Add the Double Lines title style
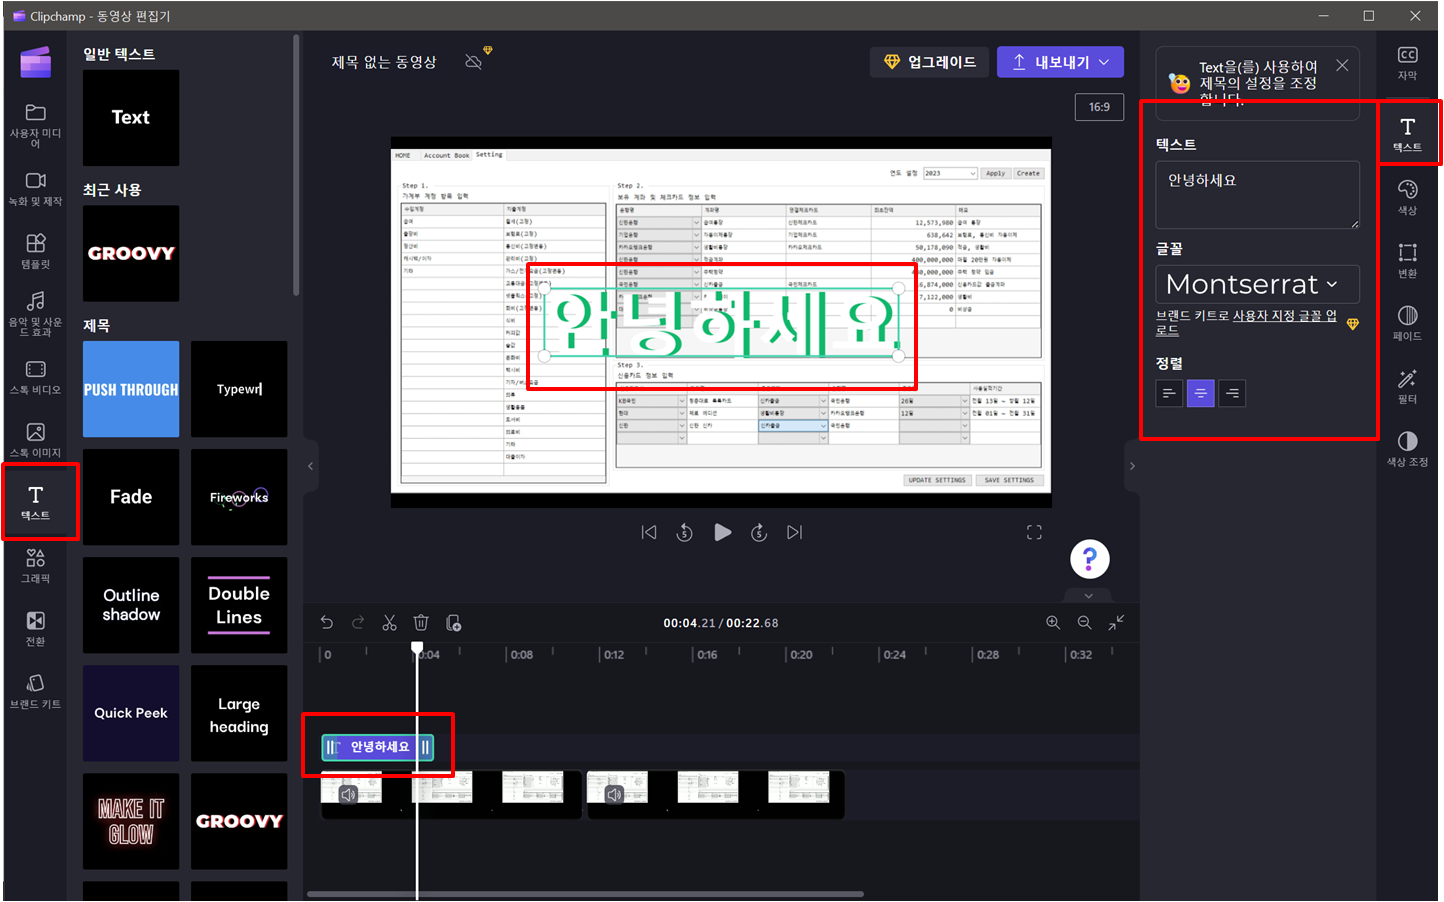This screenshot has height=902, width=1444. [239, 605]
